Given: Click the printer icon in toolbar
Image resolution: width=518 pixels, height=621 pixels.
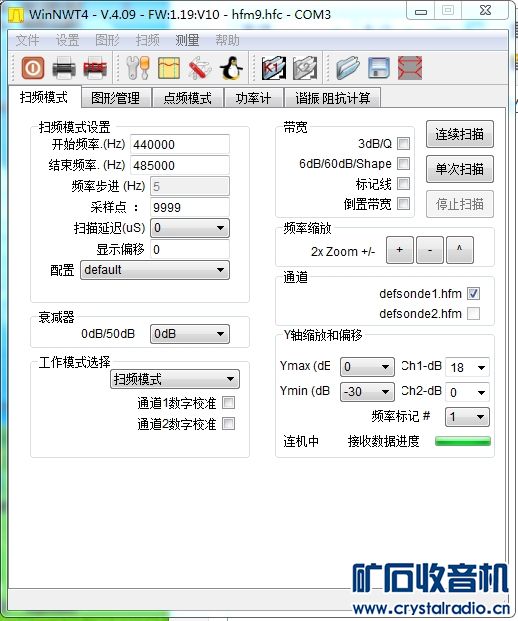Looking at the screenshot, I should tap(63, 68).
